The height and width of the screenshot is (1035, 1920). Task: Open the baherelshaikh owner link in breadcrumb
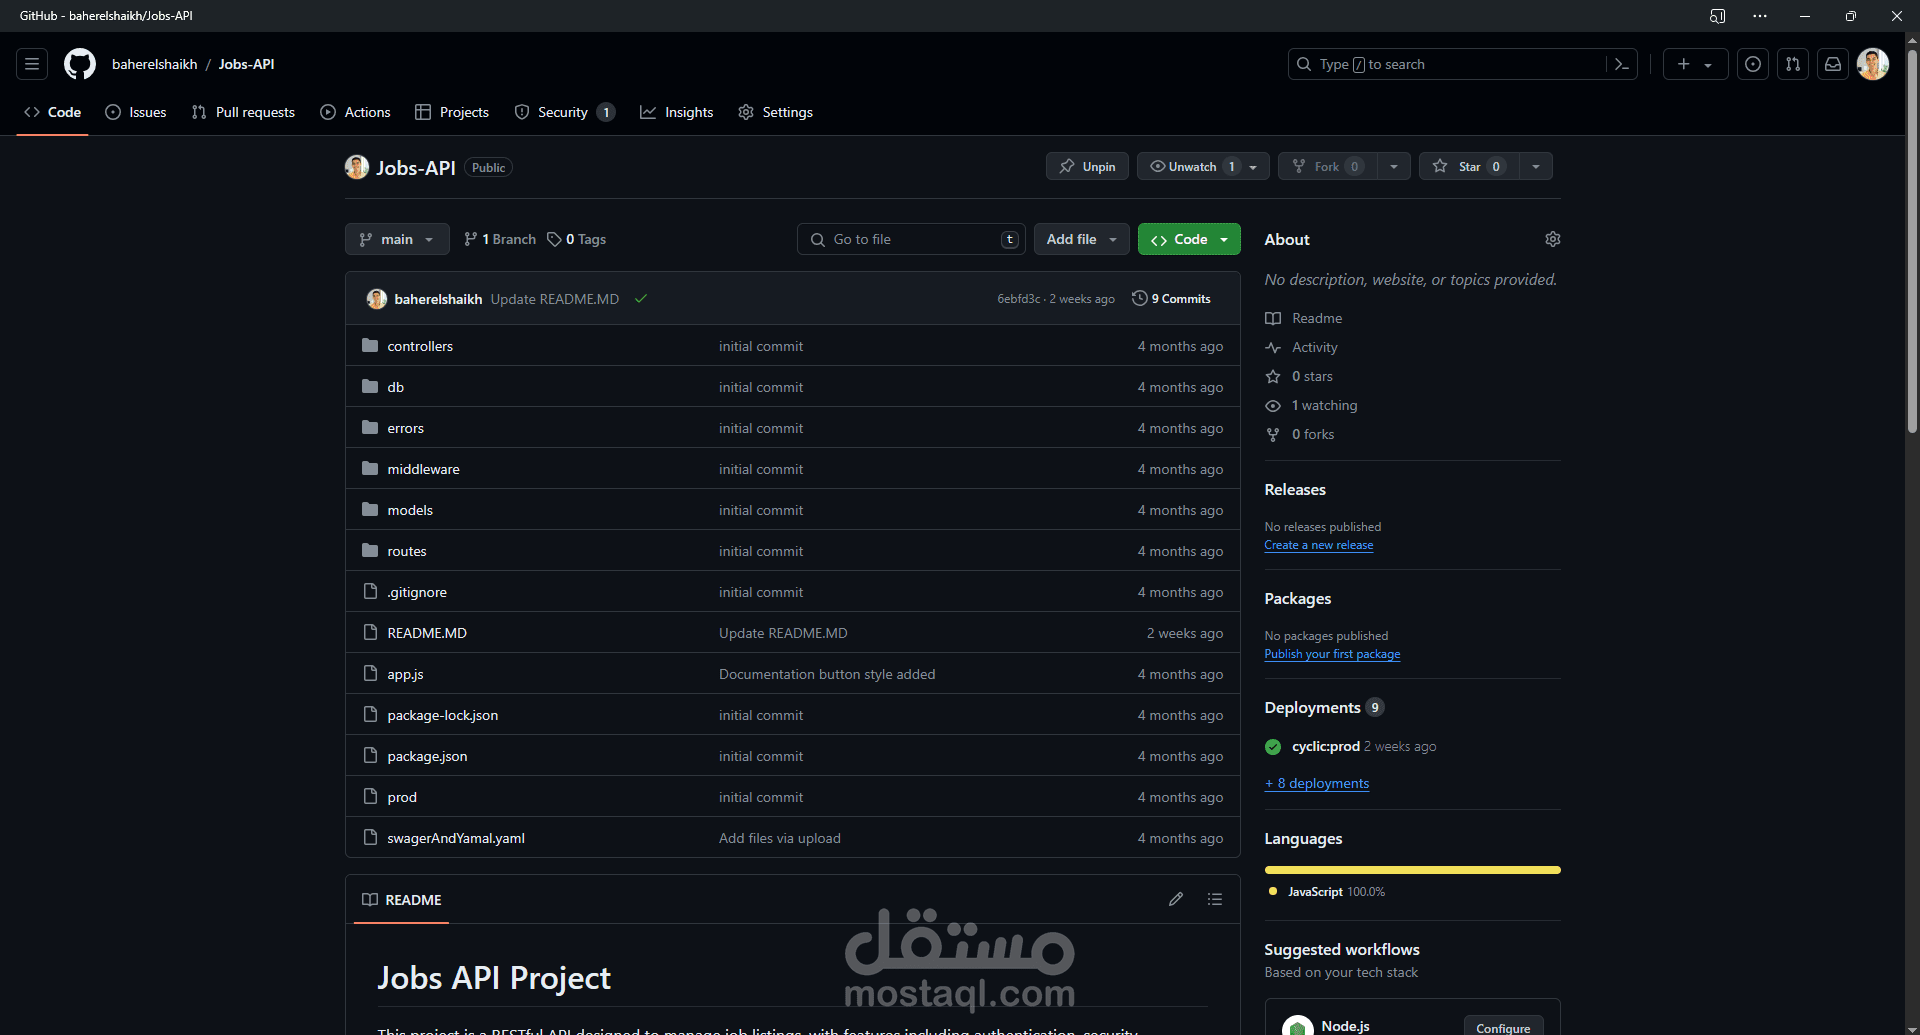(154, 64)
